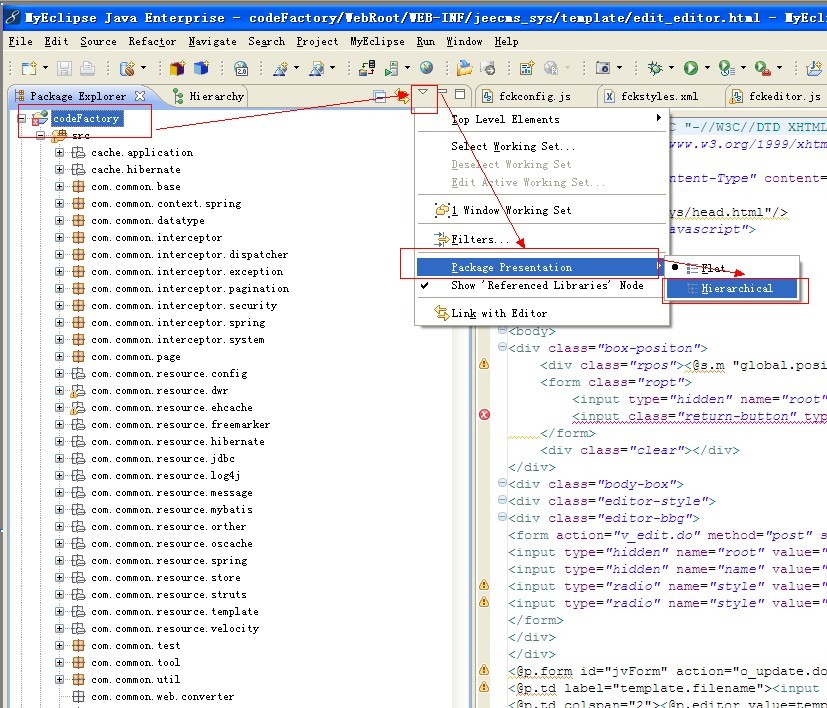The image size is (827, 708).
Task: Click the Debug bug icon in toolbar
Action: [x=655, y=68]
